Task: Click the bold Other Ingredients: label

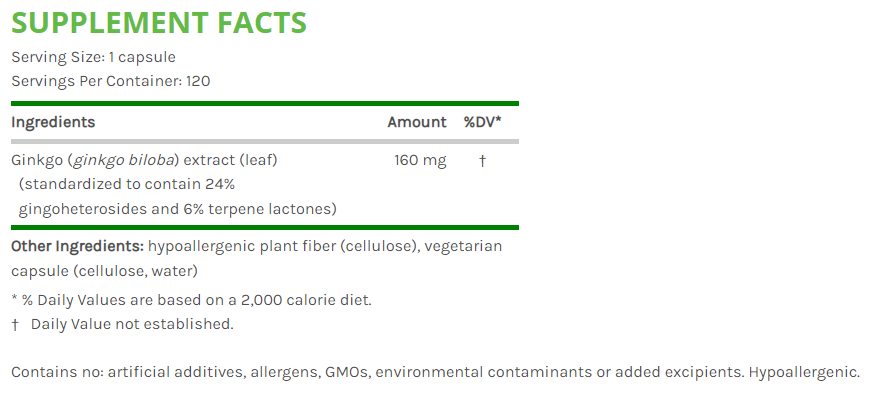Action: coord(77,246)
